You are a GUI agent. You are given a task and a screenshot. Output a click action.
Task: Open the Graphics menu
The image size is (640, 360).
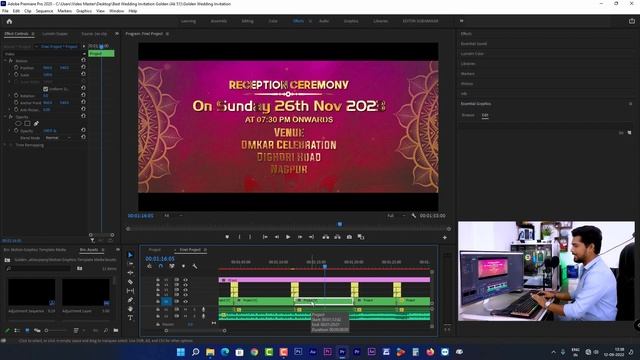[84, 11]
